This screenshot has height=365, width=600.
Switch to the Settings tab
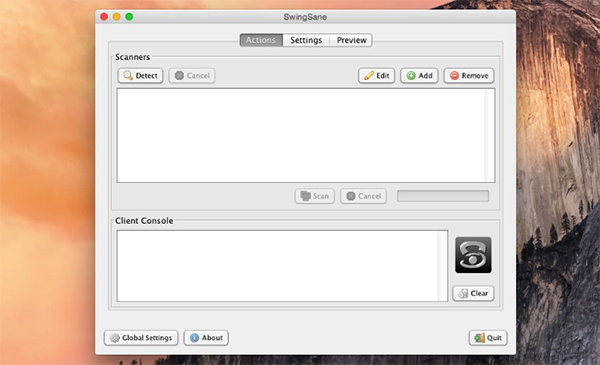tap(306, 40)
